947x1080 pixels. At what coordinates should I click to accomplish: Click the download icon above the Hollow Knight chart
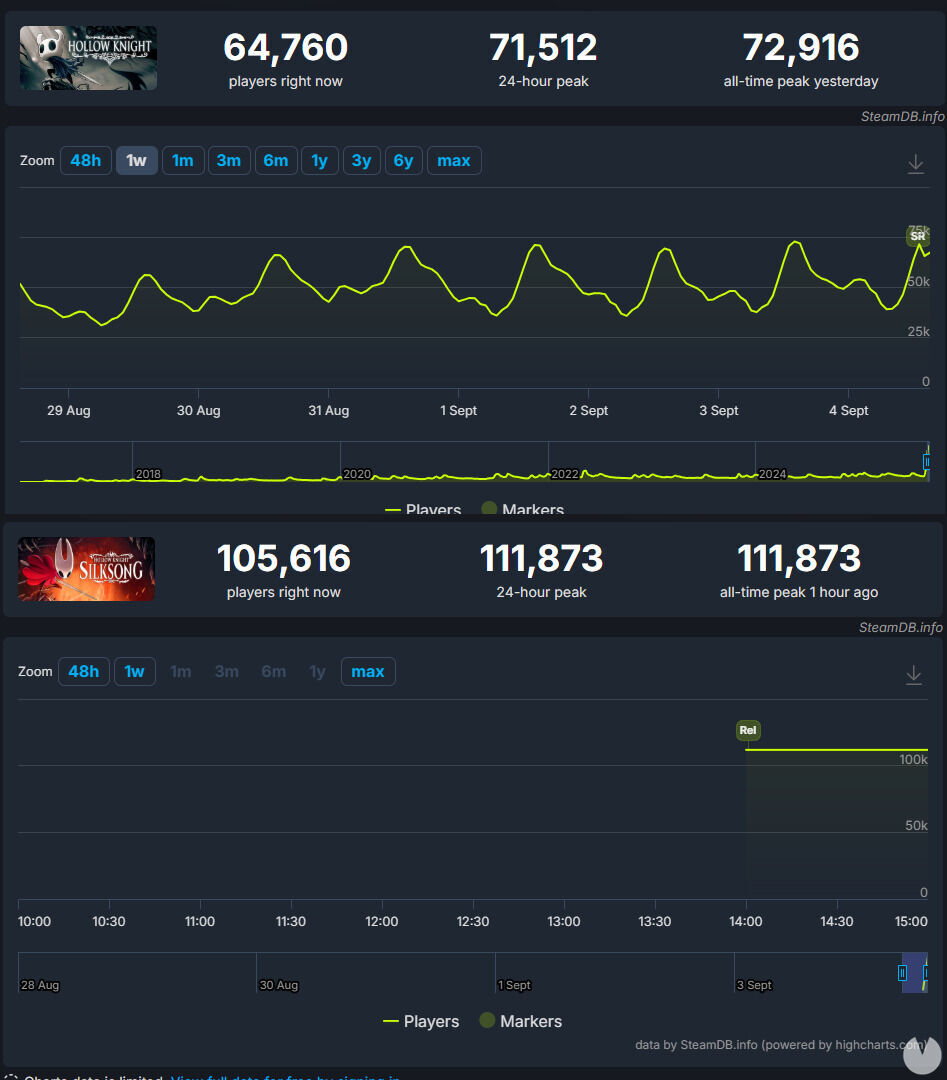pos(915,164)
